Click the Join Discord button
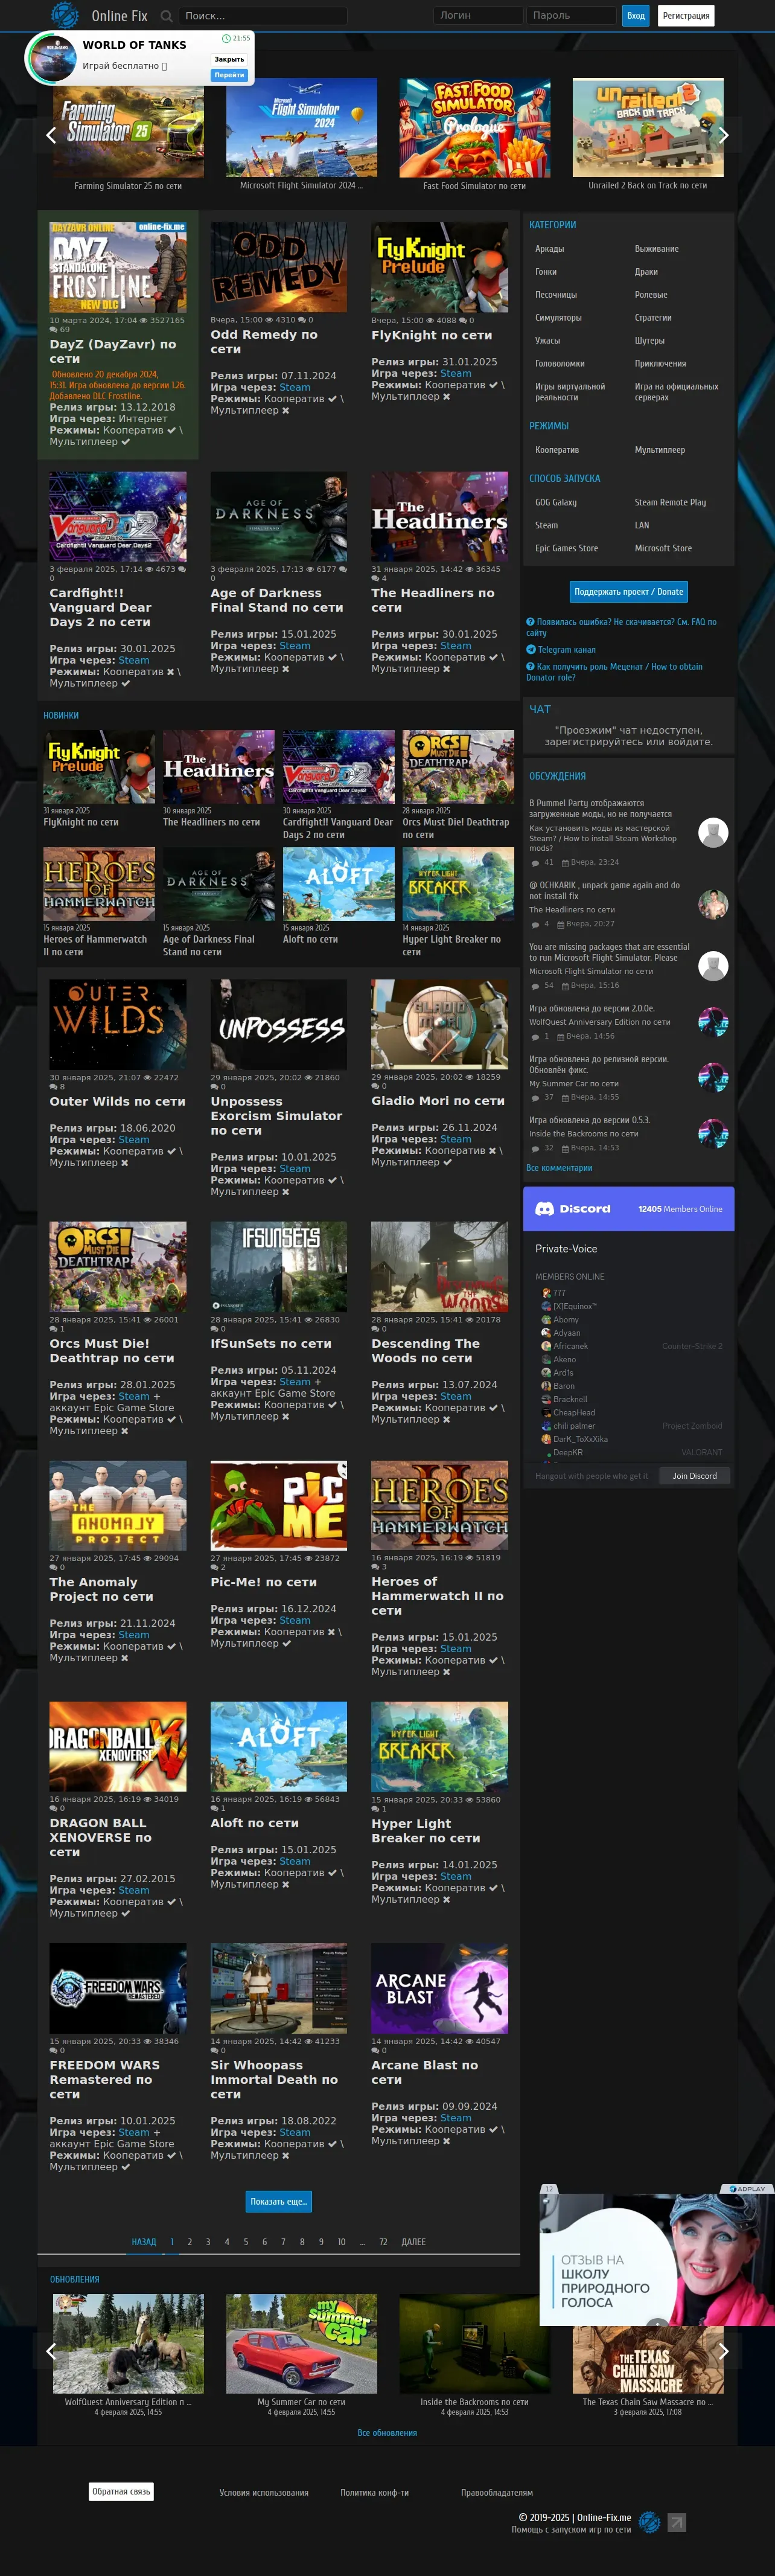The width and height of the screenshot is (775, 2576). coord(694,1476)
